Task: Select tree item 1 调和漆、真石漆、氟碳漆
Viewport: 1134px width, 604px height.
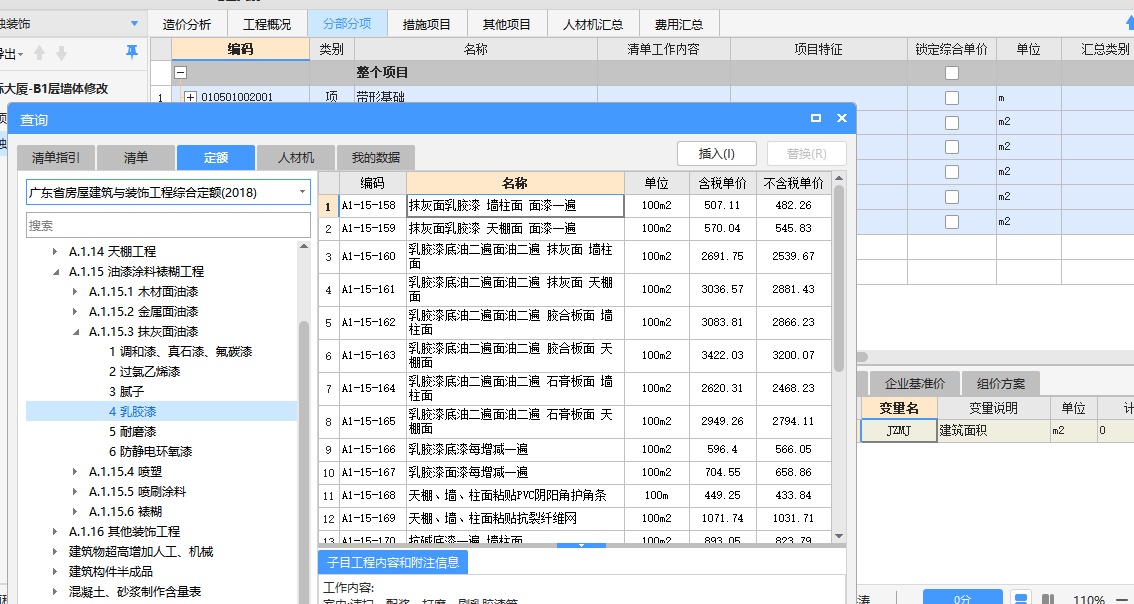Action: pos(181,352)
